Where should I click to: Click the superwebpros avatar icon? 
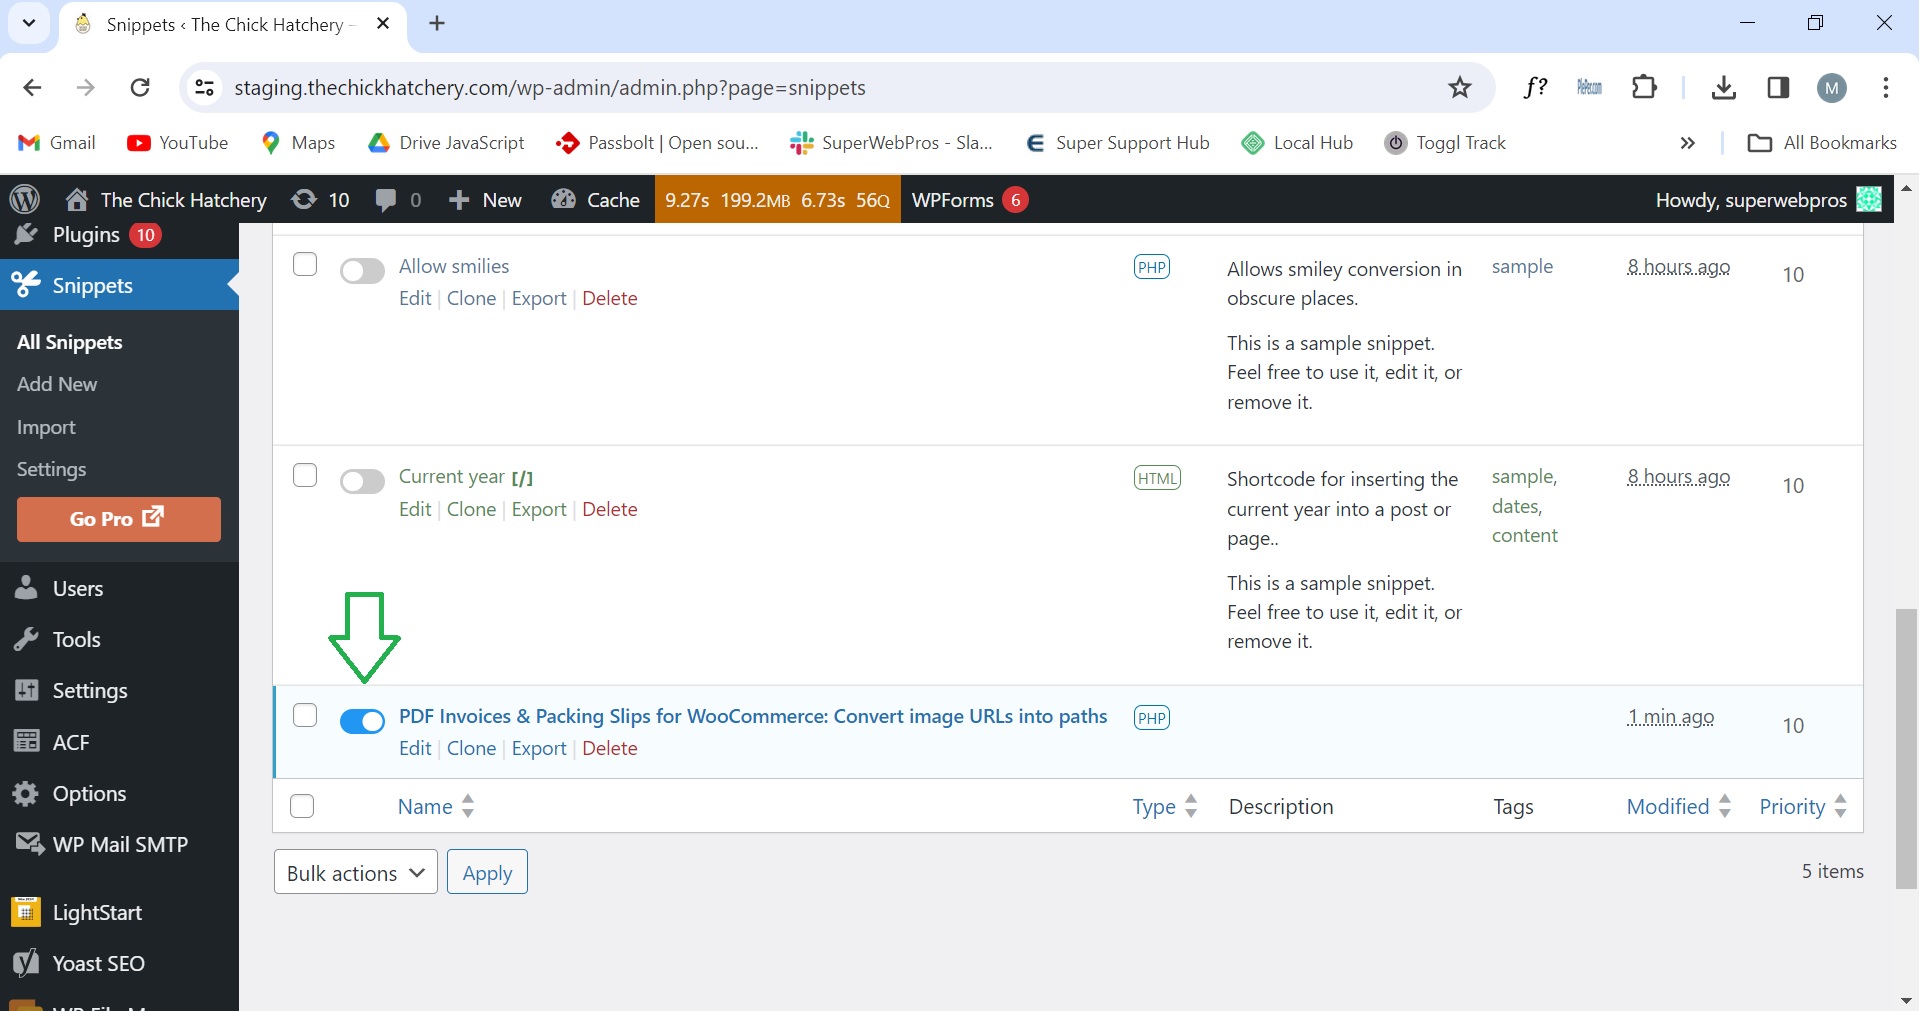pos(1868,199)
